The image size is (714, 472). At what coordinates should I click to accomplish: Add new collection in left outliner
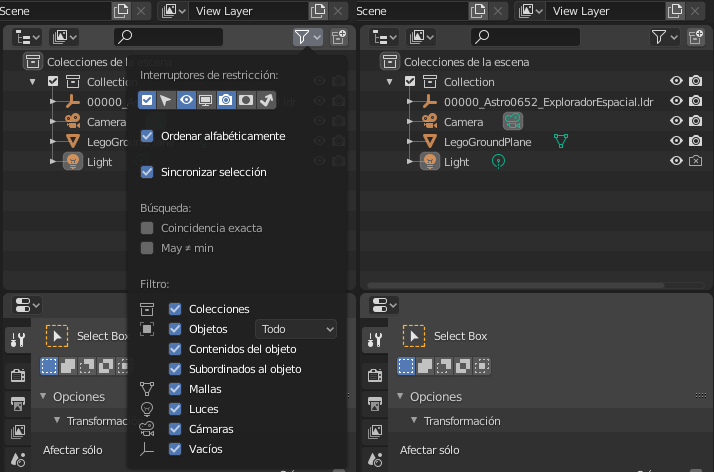339,37
